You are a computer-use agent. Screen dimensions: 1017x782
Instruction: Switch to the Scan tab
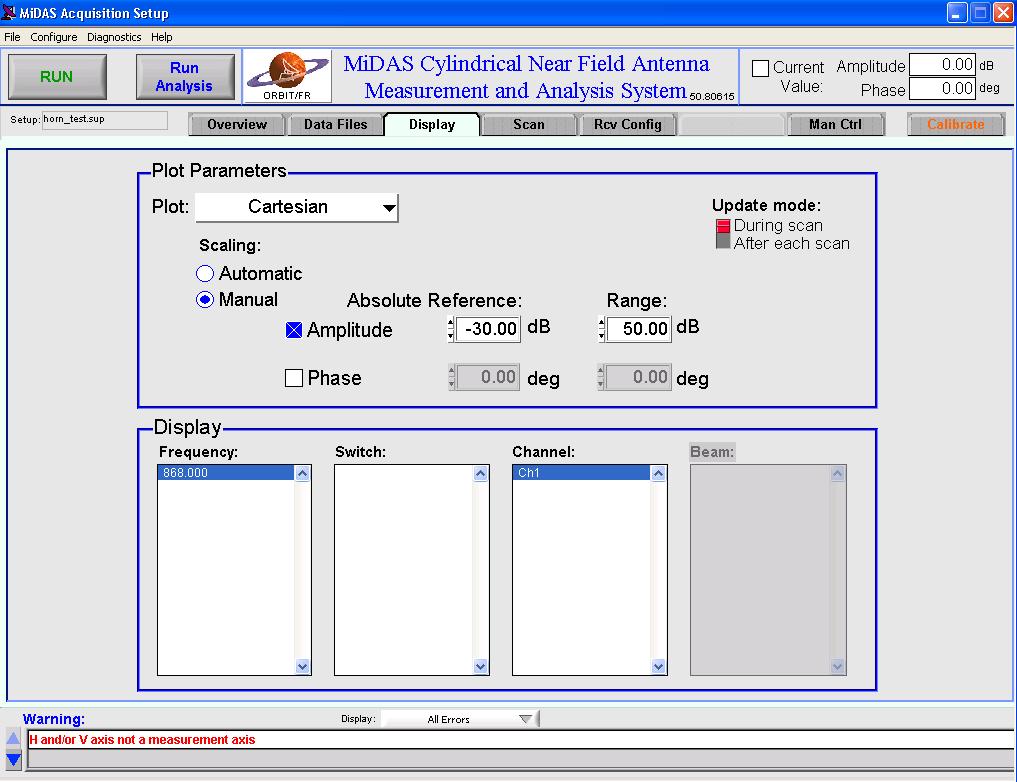[x=529, y=124]
